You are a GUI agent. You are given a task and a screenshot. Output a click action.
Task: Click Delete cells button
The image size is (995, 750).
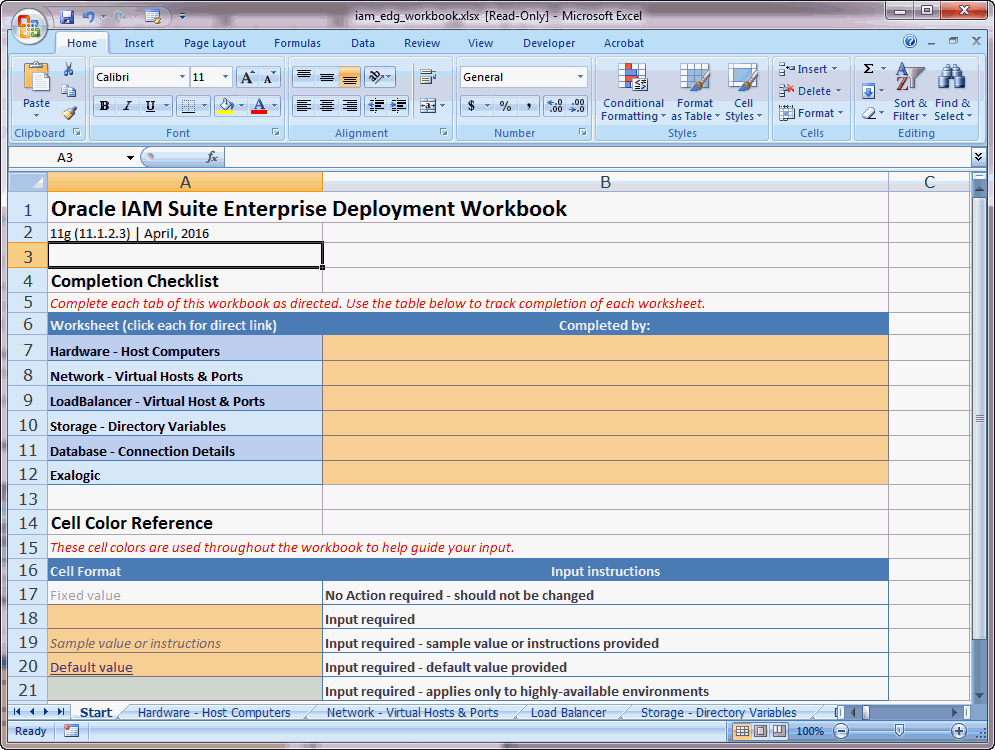coord(810,91)
